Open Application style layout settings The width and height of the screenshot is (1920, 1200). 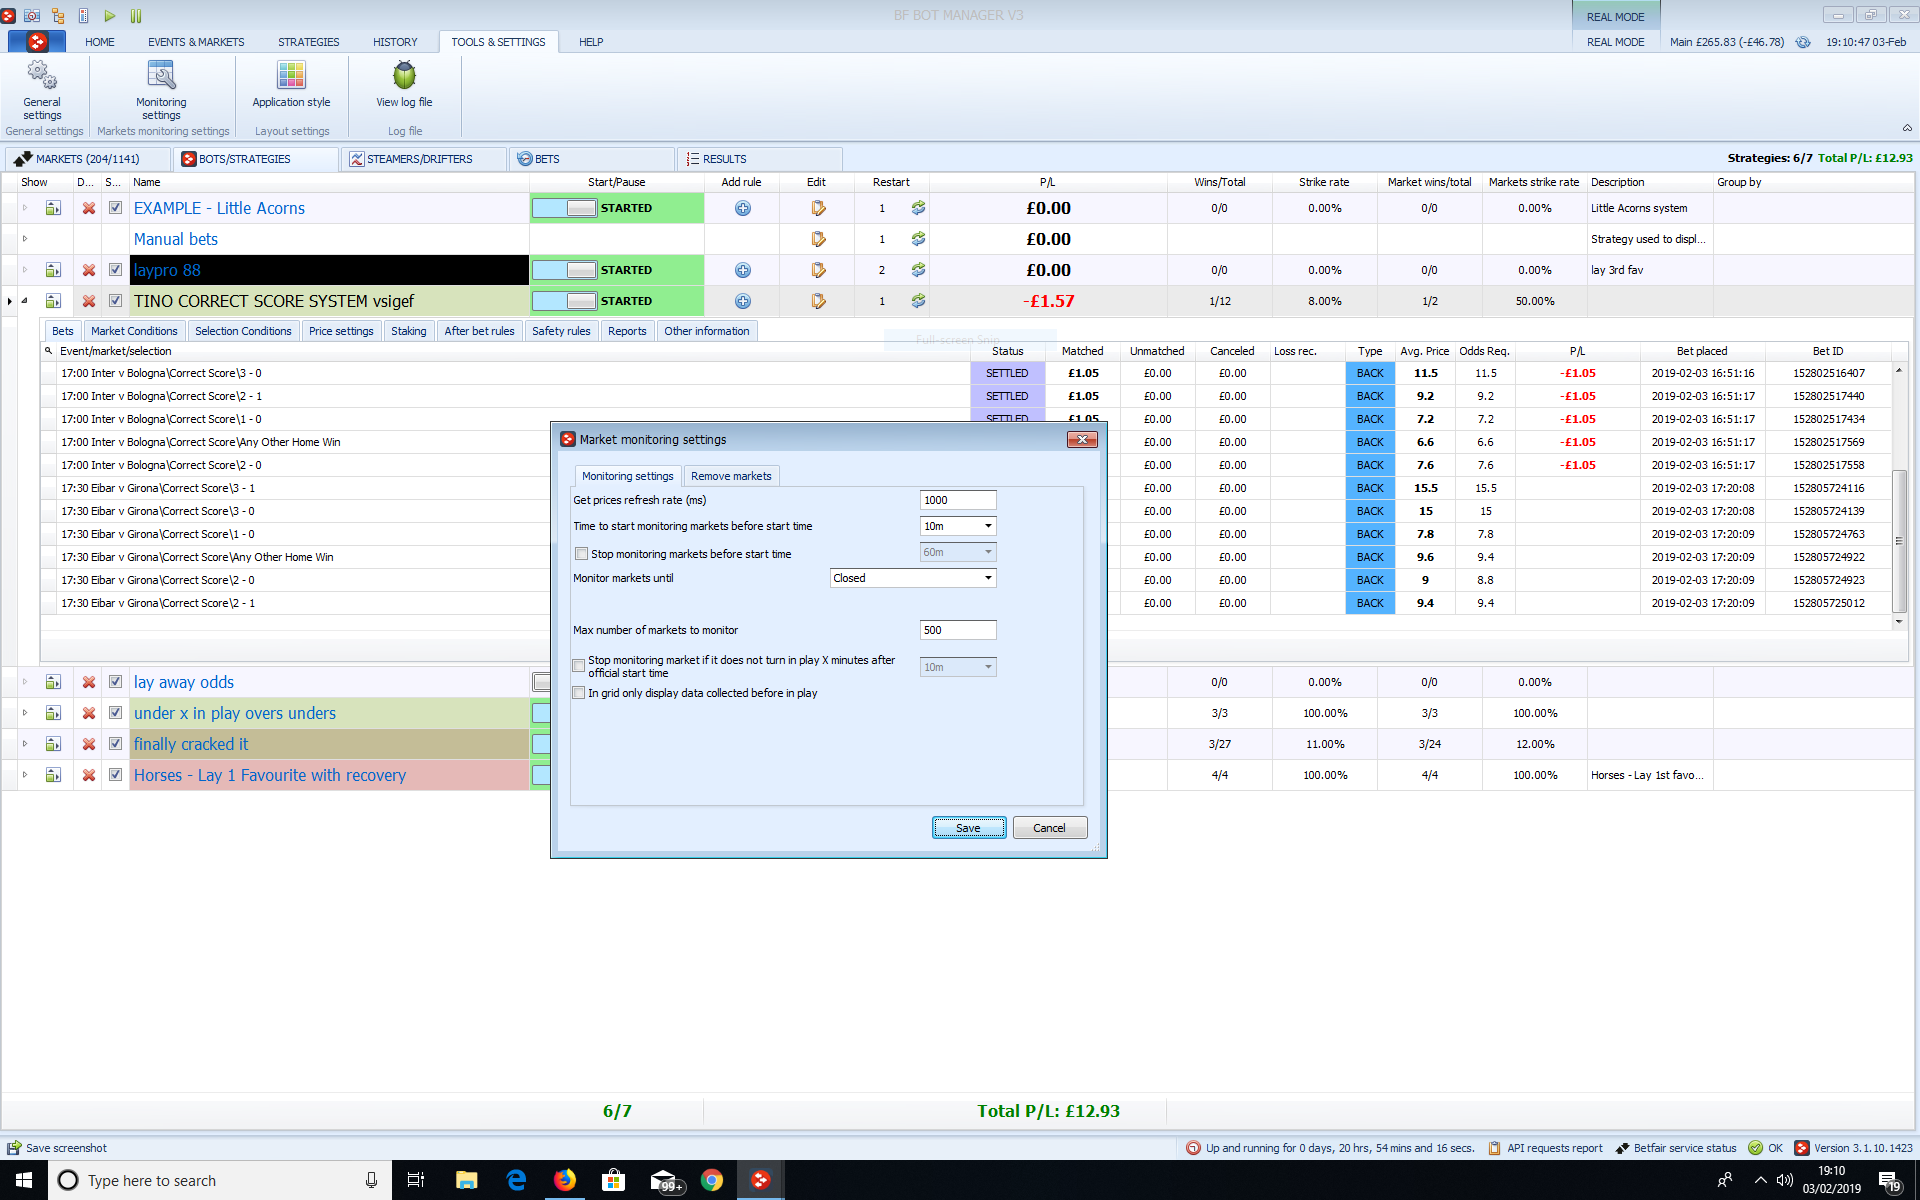(291, 84)
